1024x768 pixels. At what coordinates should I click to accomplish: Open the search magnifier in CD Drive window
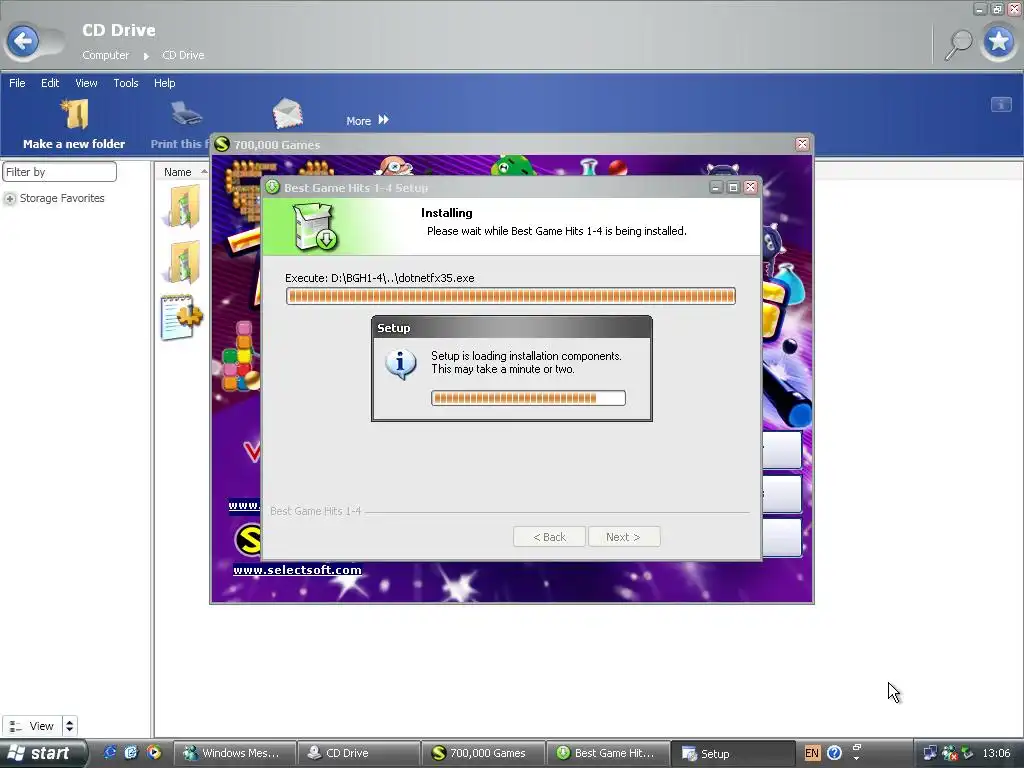[959, 44]
